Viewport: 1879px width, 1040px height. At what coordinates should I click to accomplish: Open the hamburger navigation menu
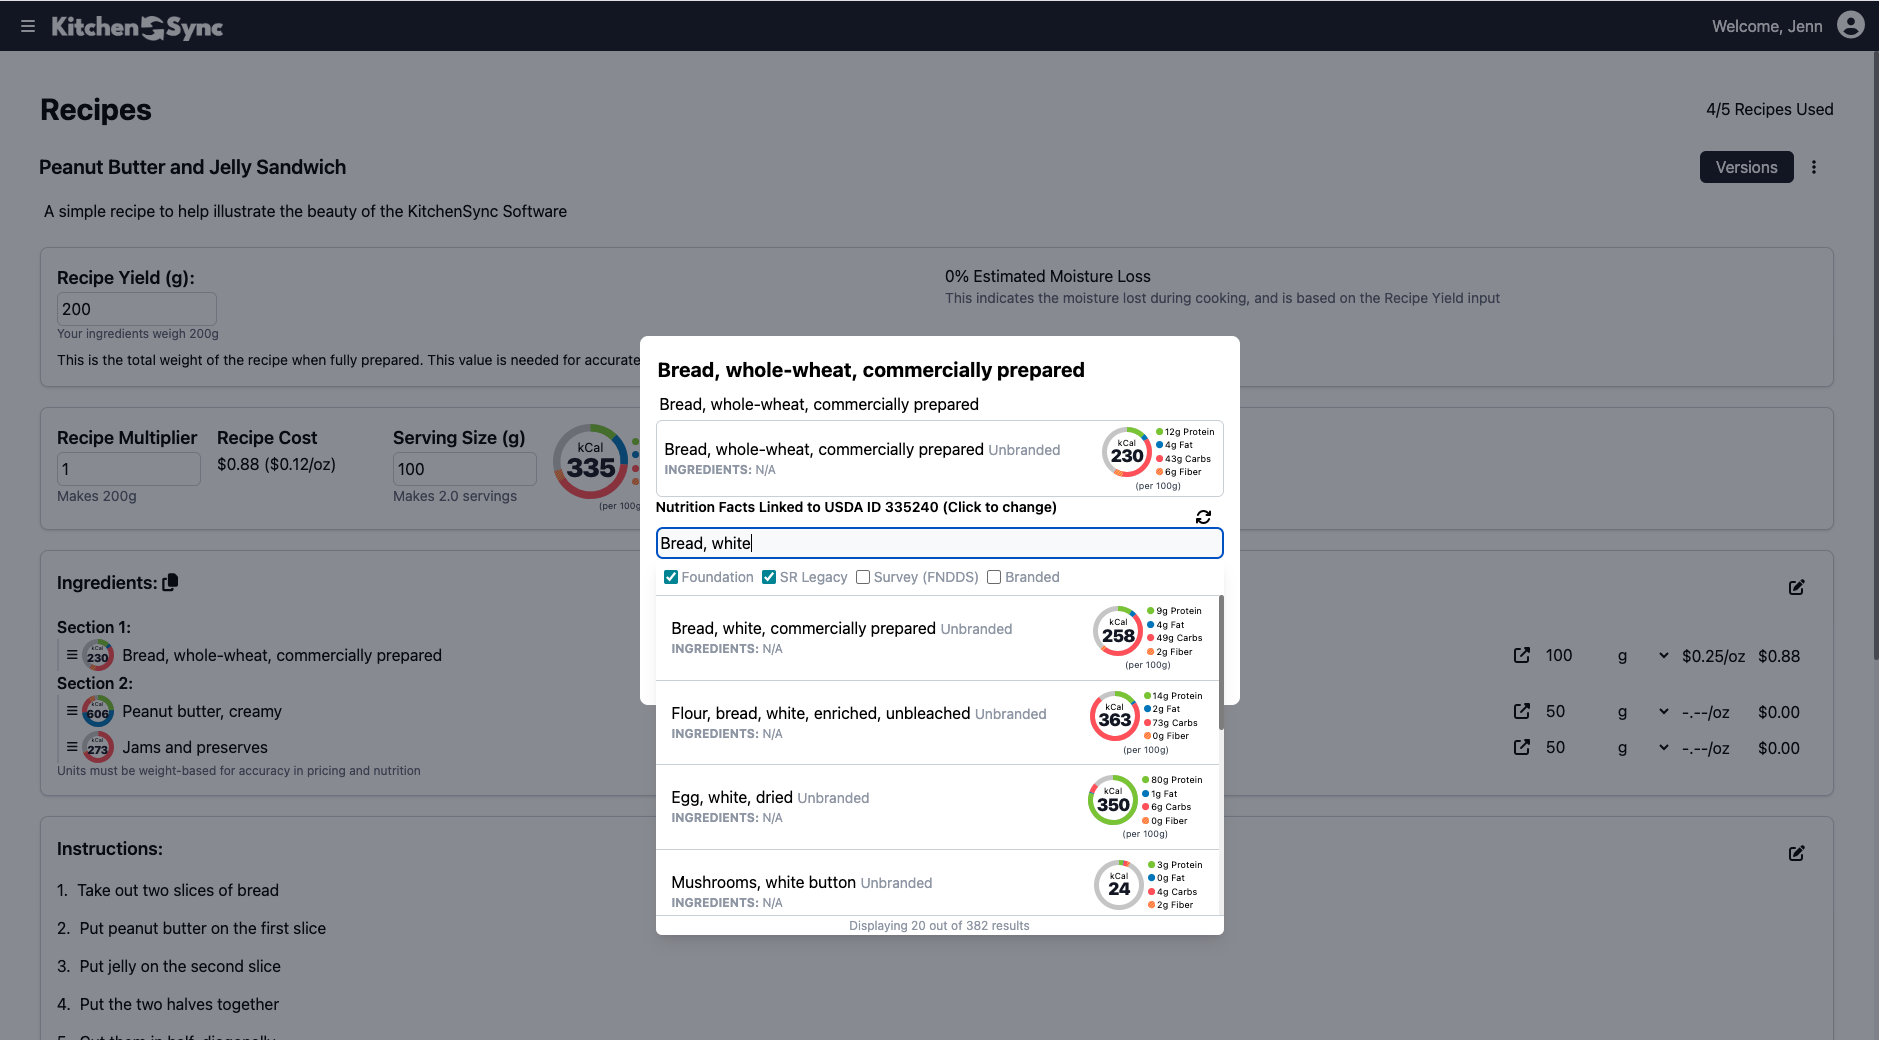pyautogui.click(x=28, y=26)
